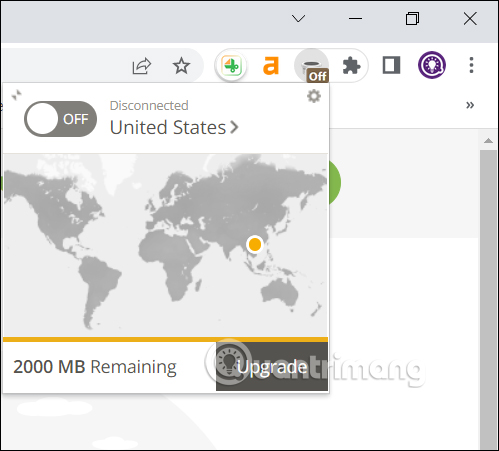499x451 pixels.
Task: Click the TunnelBear extension icon marked Off
Action: pyautogui.click(x=312, y=65)
